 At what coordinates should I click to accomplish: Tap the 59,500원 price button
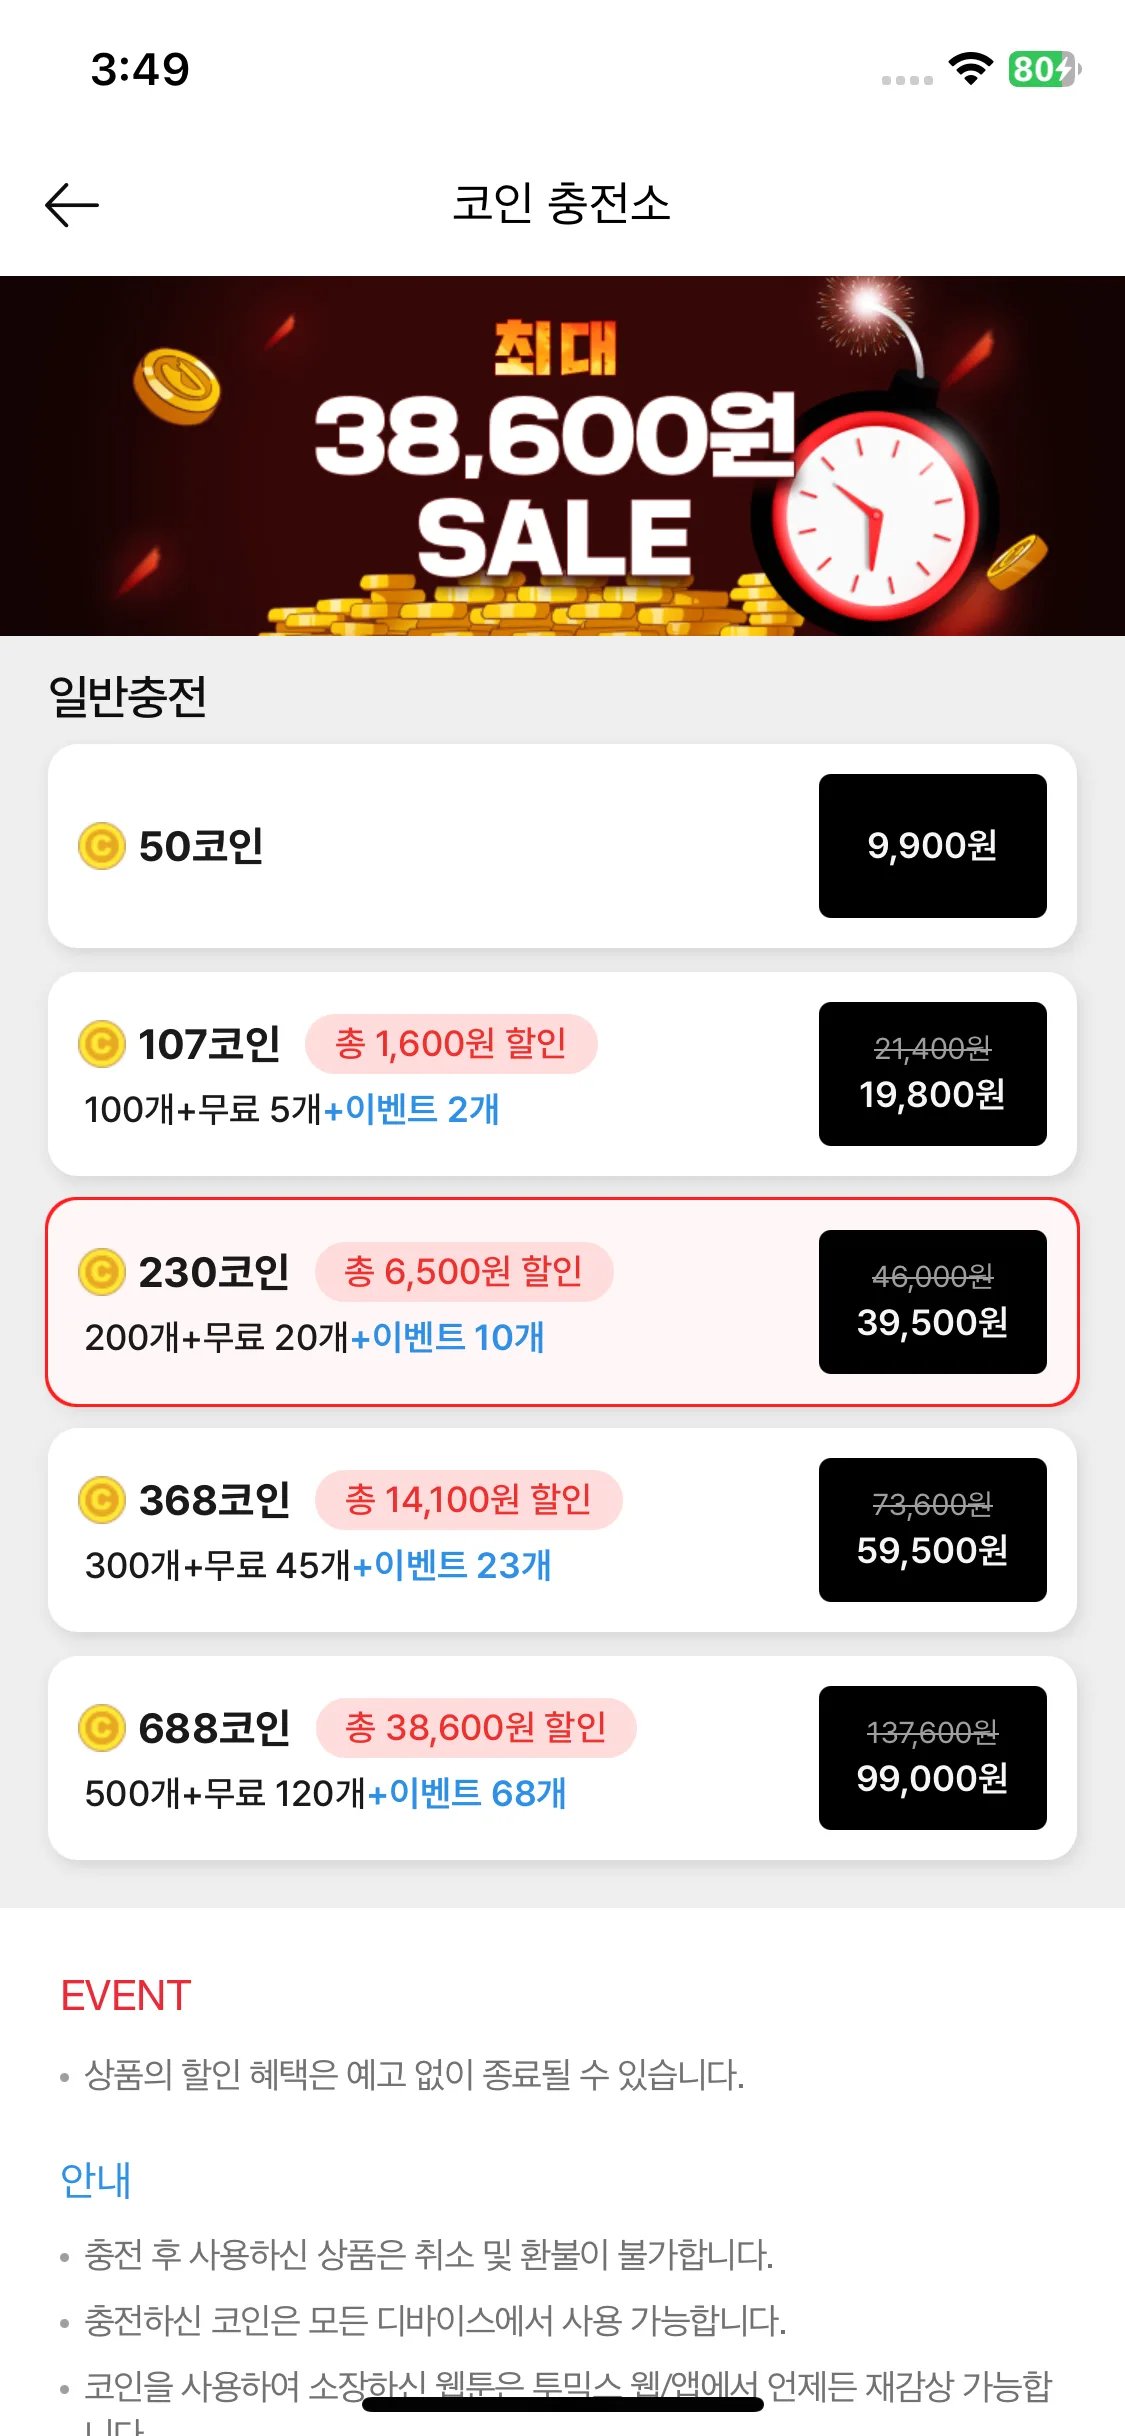point(933,1530)
